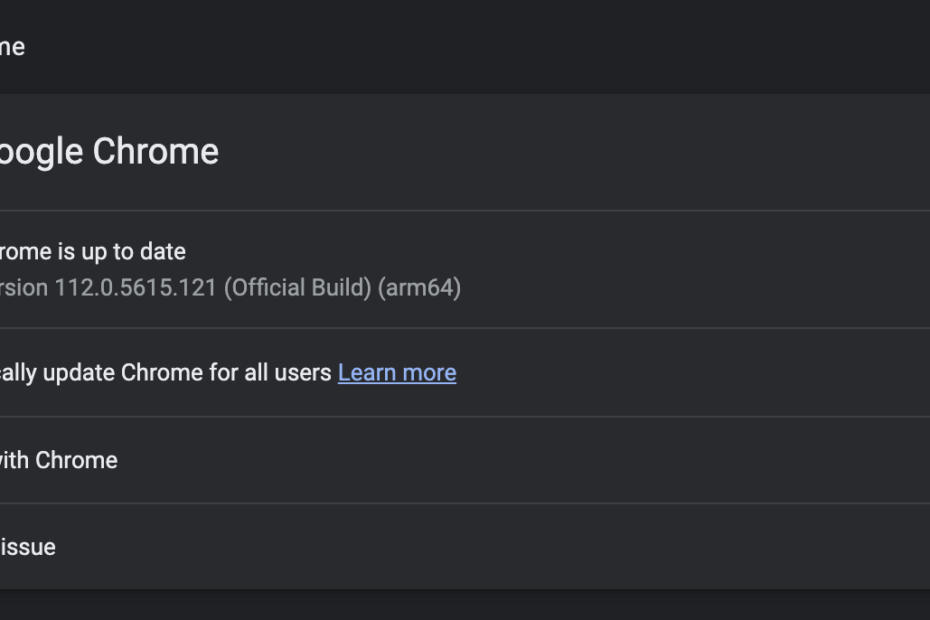Click the "(arm64)" architecture label
This screenshot has width=930, height=620.
point(419,288)
